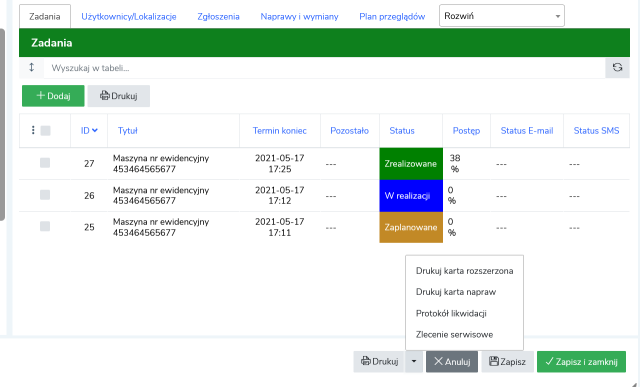Click ID cell 25
640x387 pixels.
89,227
